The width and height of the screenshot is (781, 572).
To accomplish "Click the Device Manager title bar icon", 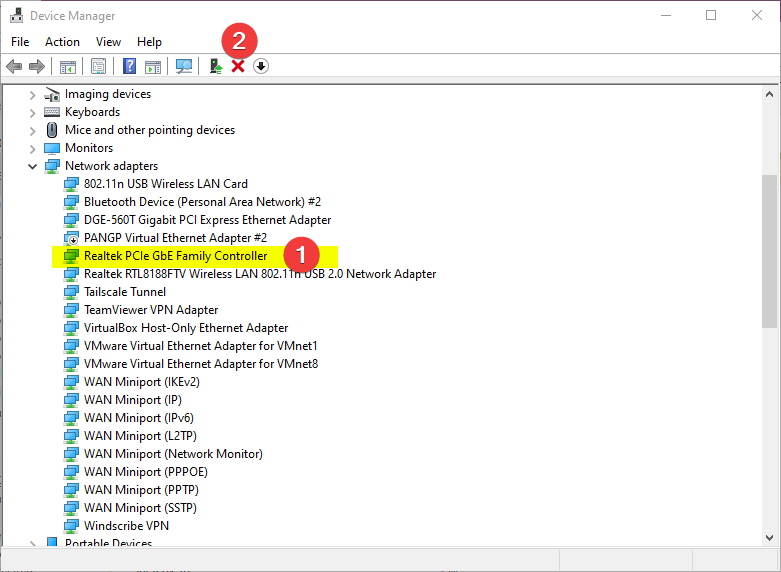I will [16, 15].
